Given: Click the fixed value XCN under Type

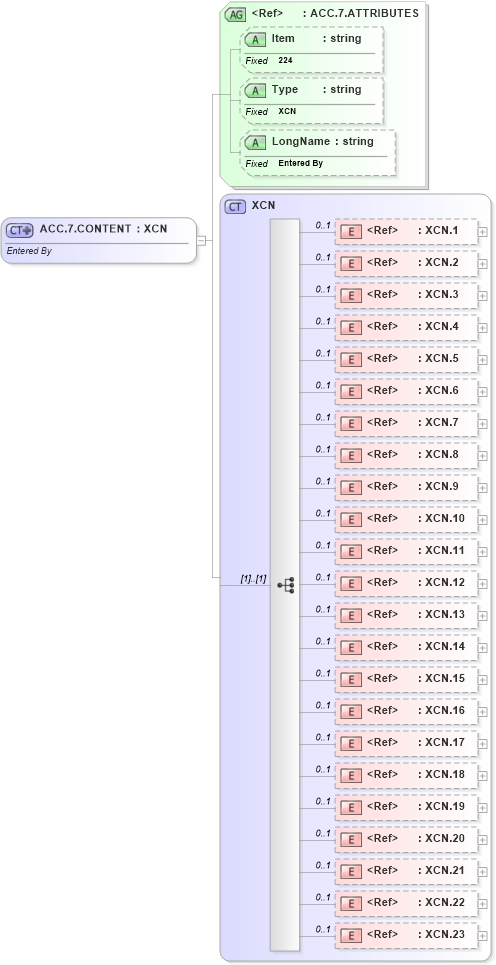Looking at the screenshot, I should point(287,111).
